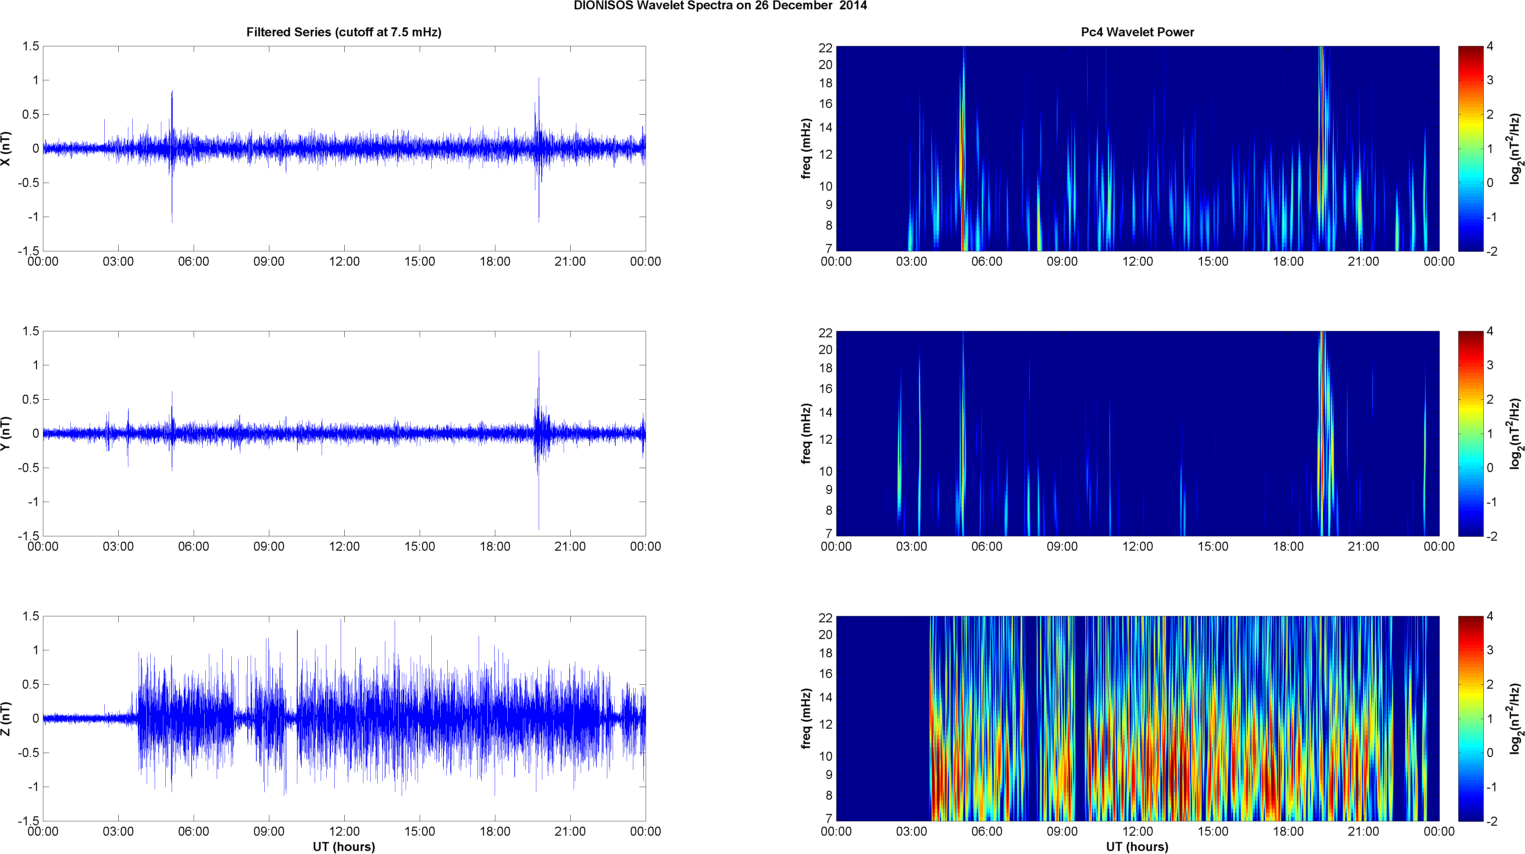Click the '18:00' tick under the Y series plot
Screen dimensions: 1525x854
[495, 547]
